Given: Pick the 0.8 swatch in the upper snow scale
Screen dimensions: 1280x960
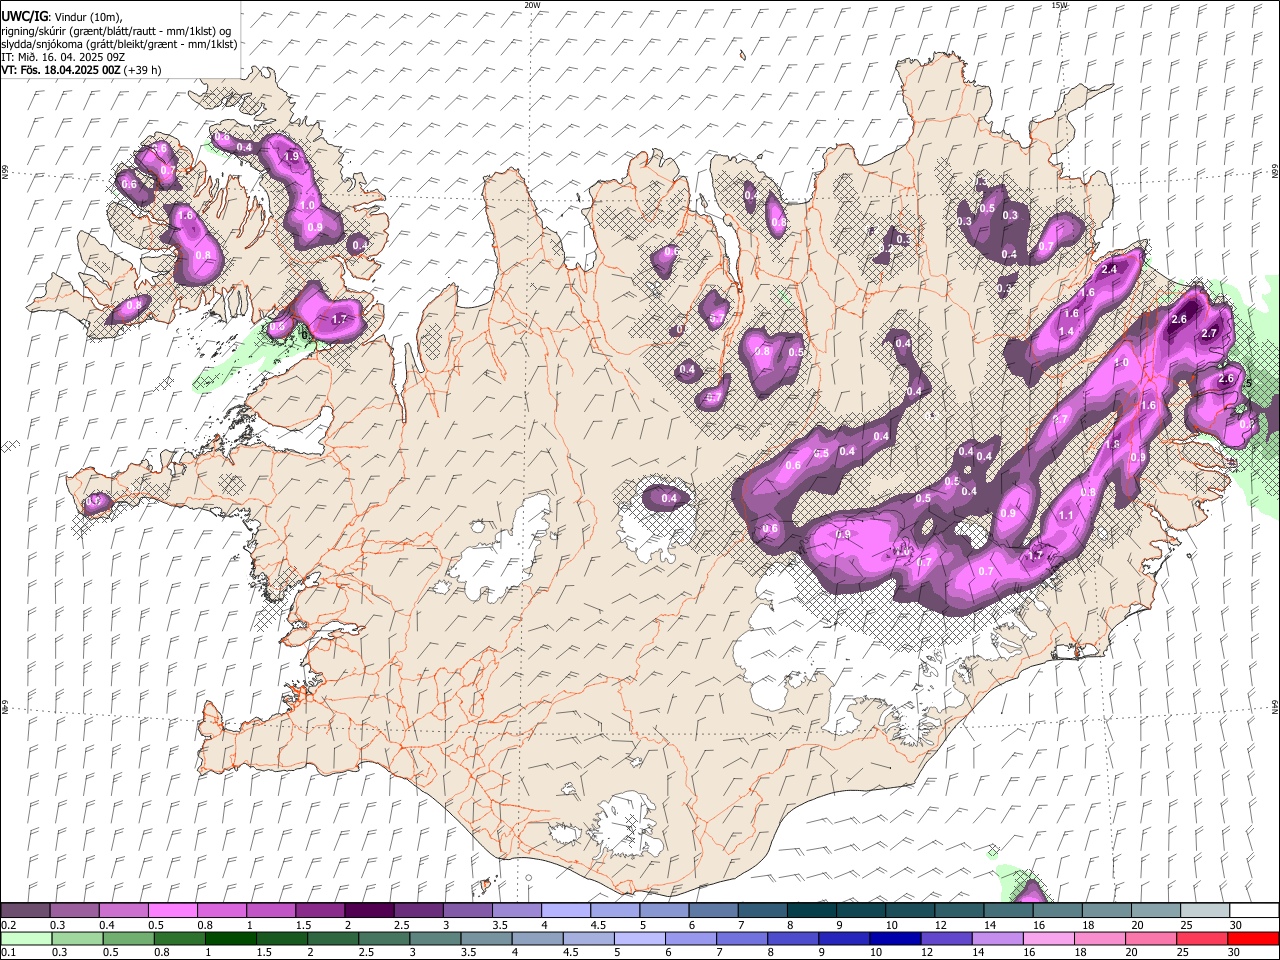Looking at the screenshot, I should 221,911.
